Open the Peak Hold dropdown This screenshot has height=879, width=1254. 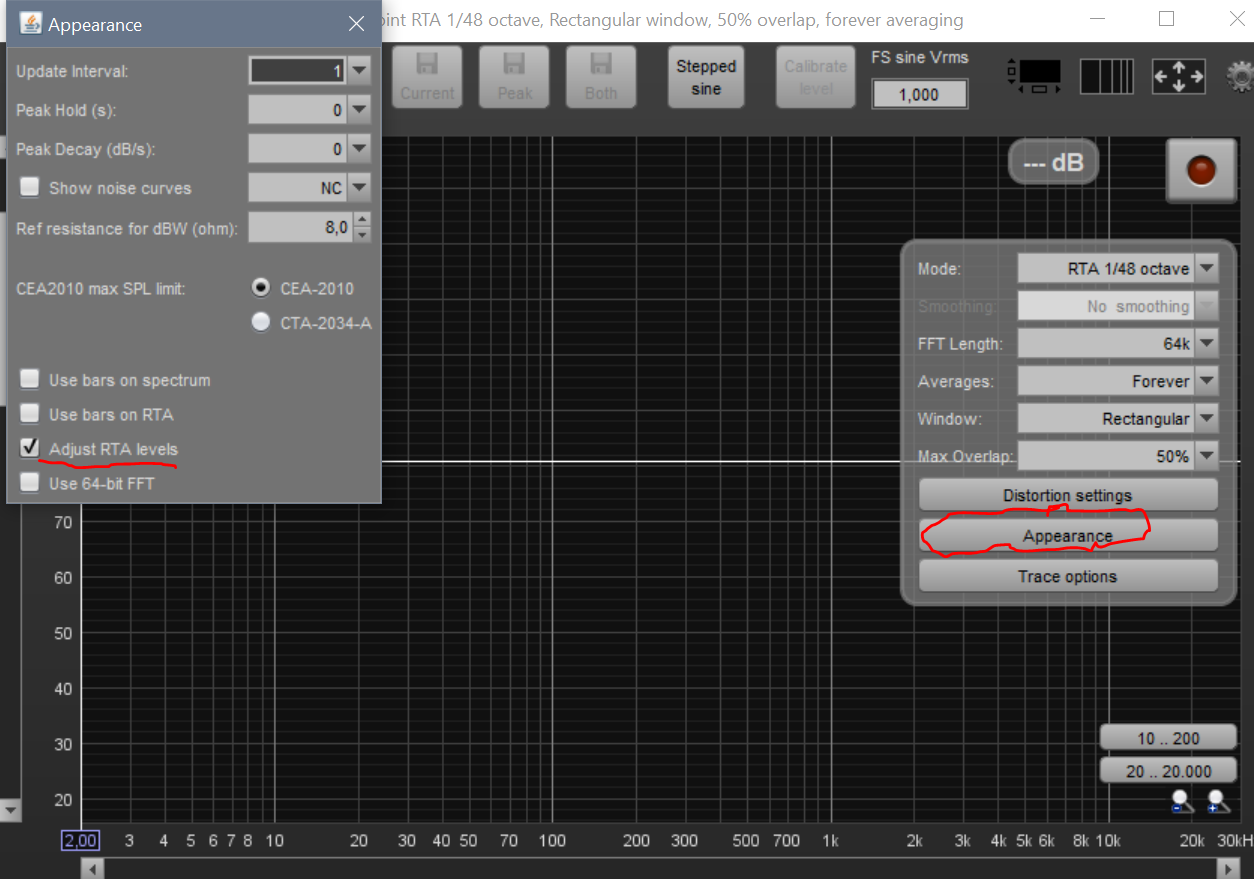[x=359, y=110]
